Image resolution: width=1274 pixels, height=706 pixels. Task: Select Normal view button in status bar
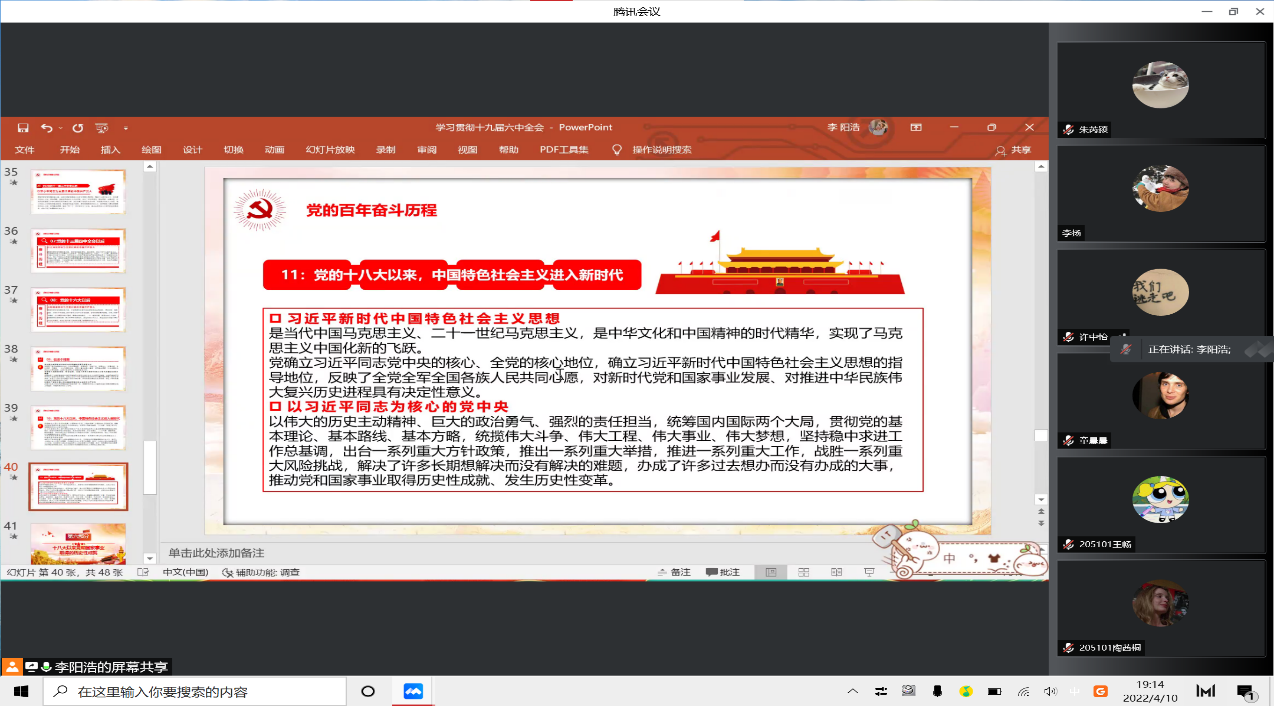[x=770, y=572]
